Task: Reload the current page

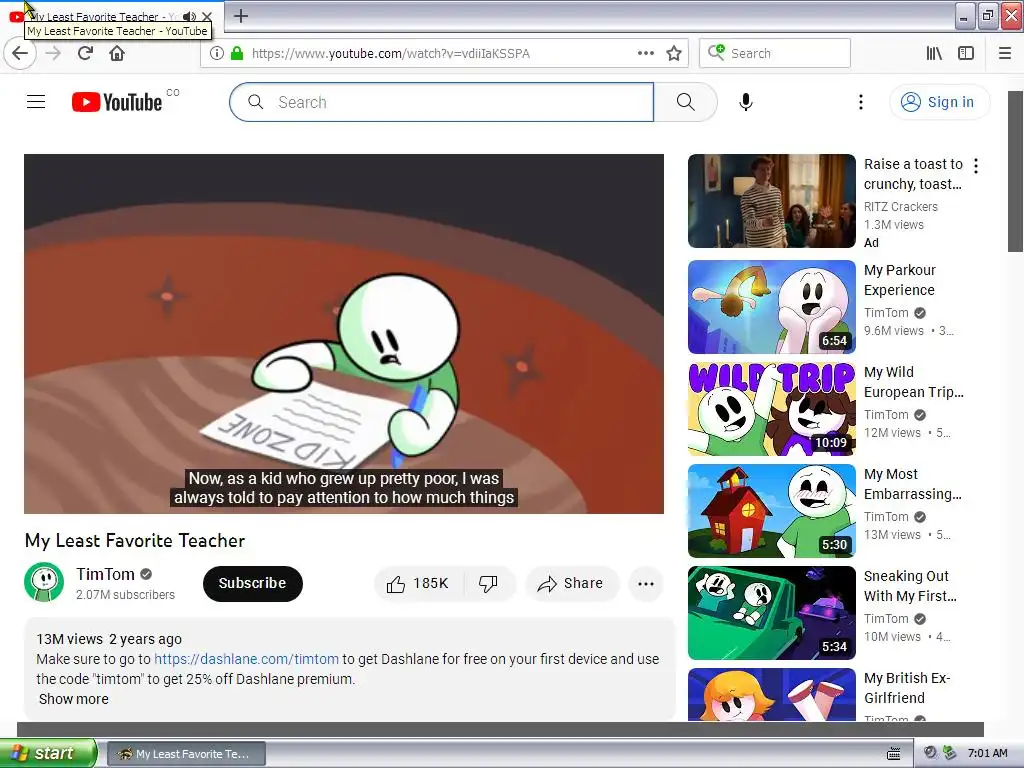Action: [x=85, y=54]
